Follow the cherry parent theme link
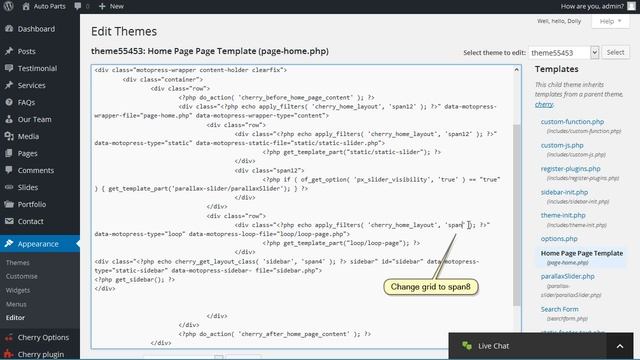This screenshot has height=360, width=640. (x=544, y=104)
